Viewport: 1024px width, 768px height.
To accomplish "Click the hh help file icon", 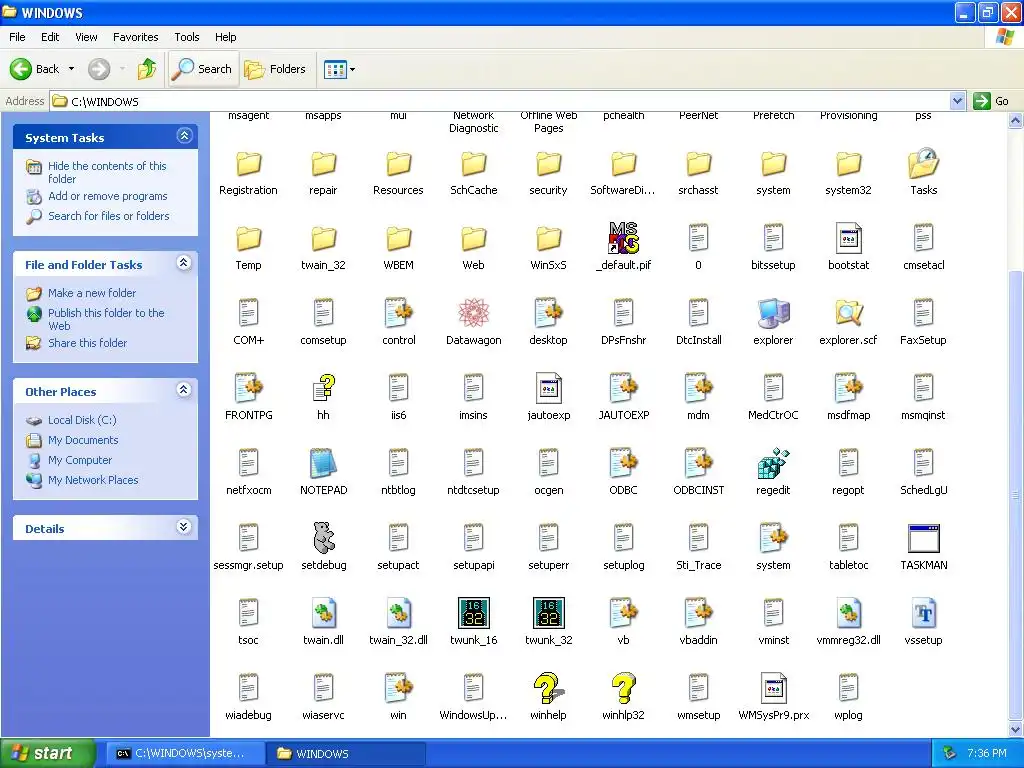I will tap(323, 388).
